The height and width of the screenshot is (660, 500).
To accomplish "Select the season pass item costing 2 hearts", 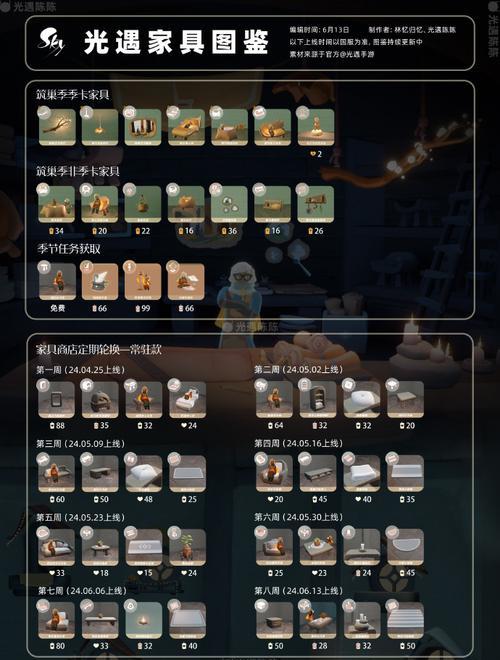I will (316, 127).
